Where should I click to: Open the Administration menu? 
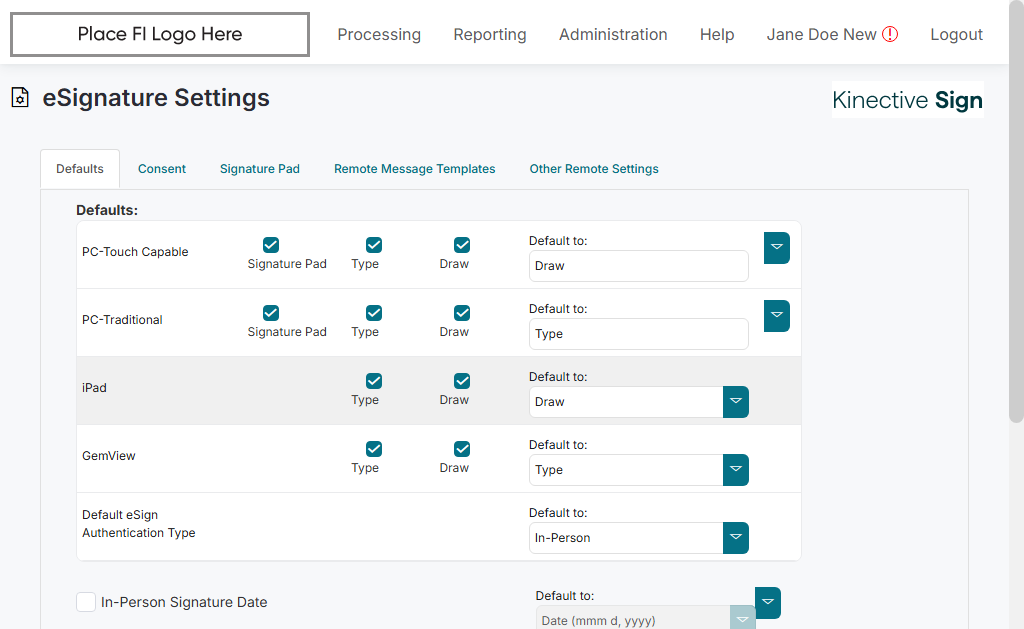613,34
